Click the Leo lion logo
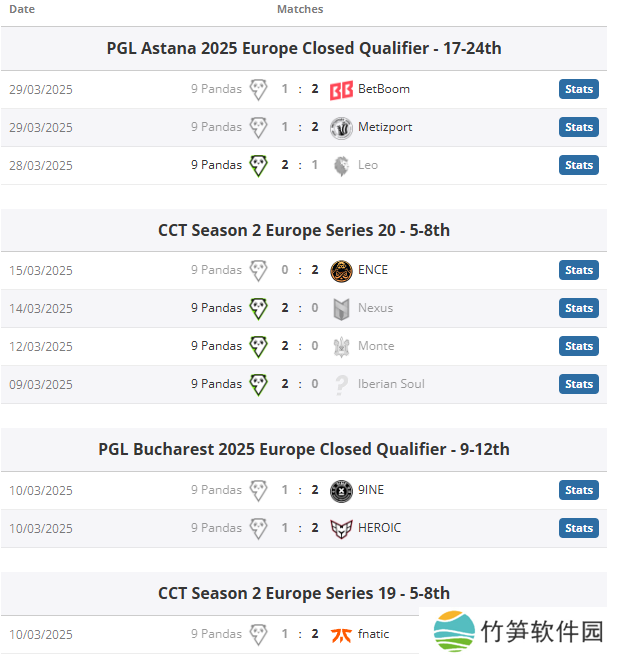This screenshot has width=619, height=657. 341,165
